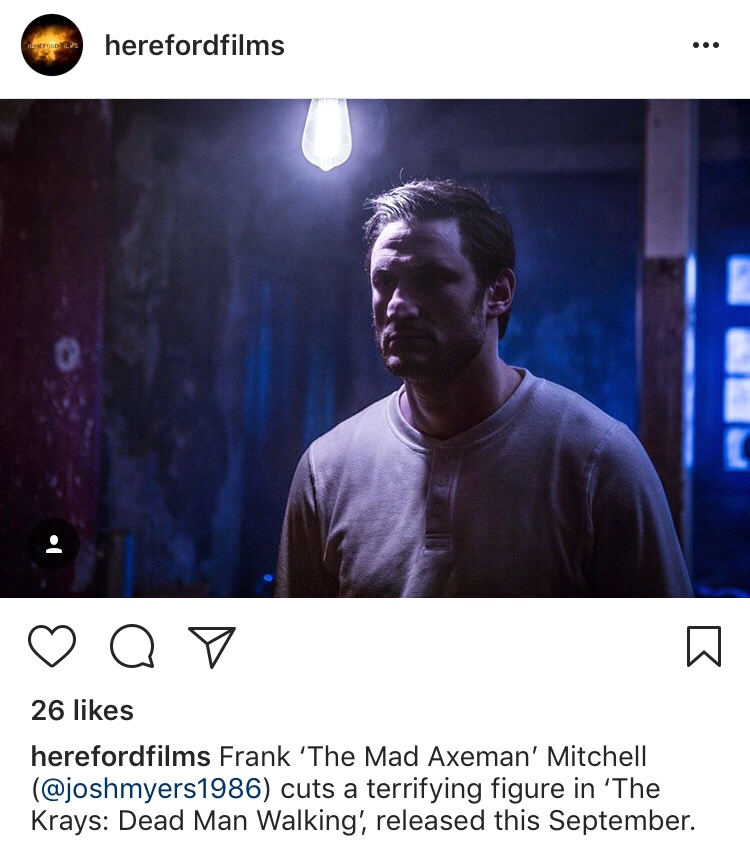
Task: Share the post using the paper plane icon
Action: pos(212,647)
